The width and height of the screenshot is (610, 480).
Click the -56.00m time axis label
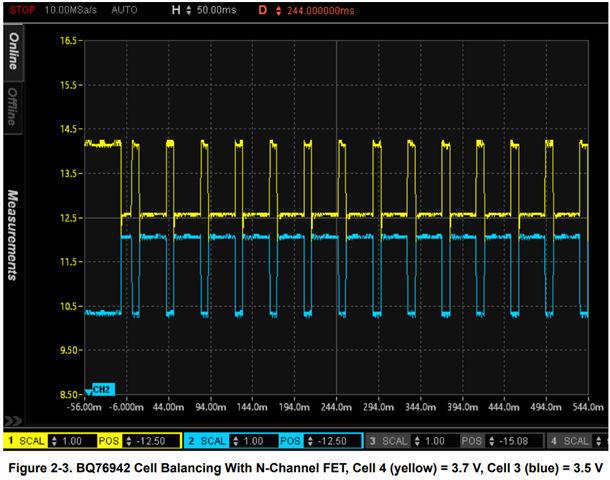pos(84,407)
